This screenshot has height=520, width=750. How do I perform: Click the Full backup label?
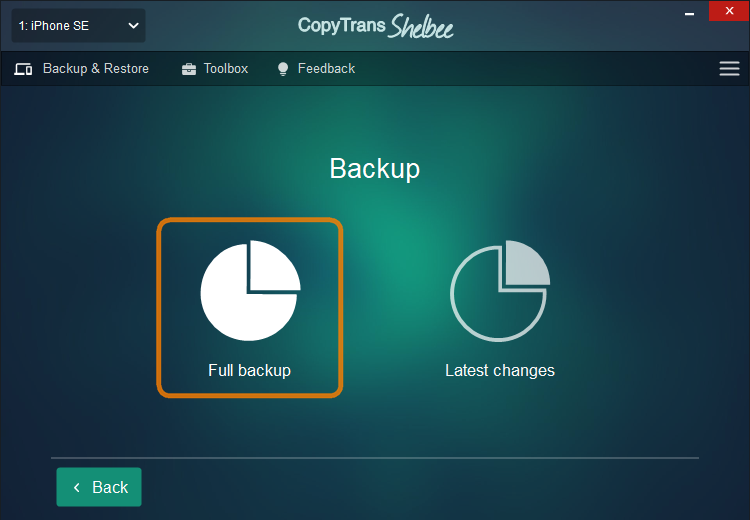point(250,370)
